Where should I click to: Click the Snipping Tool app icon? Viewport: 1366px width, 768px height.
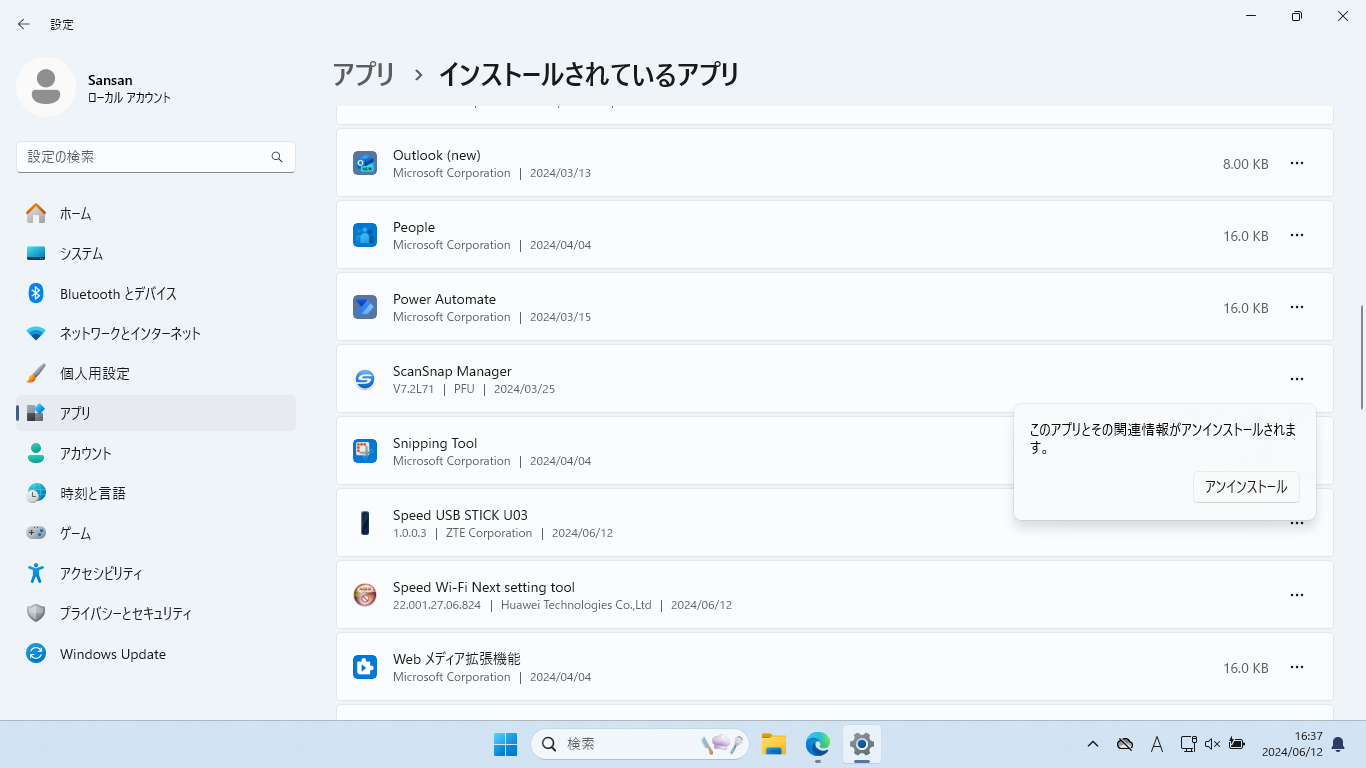pos(365,451)
